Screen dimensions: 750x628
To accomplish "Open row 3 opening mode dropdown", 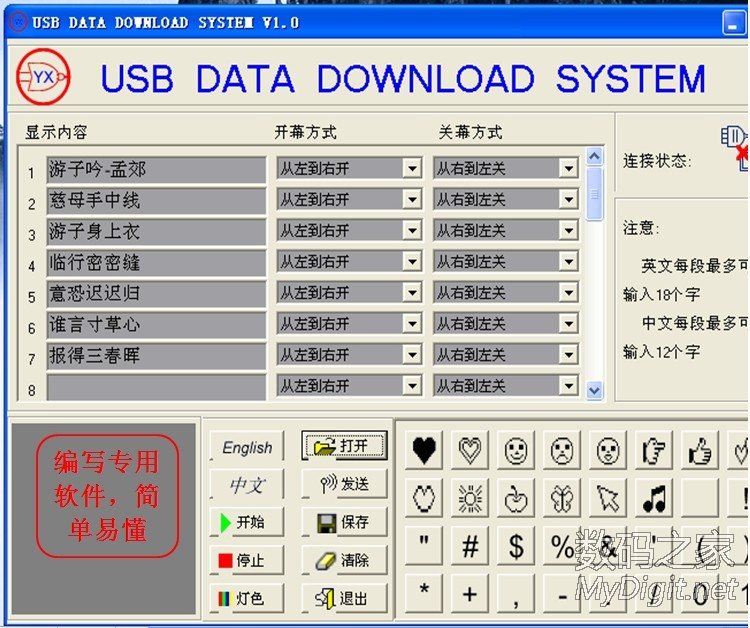I will (x=412, y=231).
